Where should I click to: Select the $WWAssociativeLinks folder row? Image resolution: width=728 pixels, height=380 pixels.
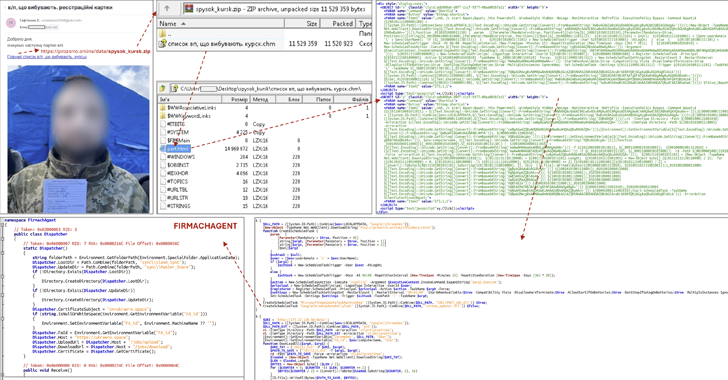pyautogui.click(x=265, y=108)
